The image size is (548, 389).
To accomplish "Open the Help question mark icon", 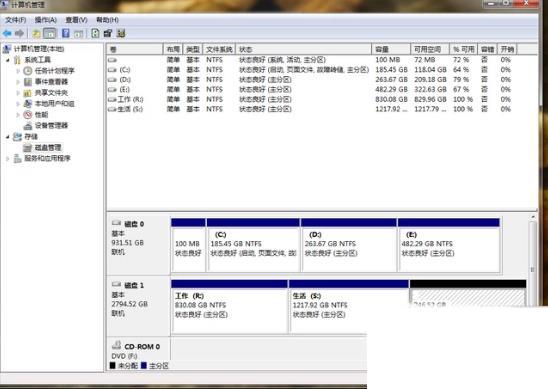I will (x=65, y=33).
